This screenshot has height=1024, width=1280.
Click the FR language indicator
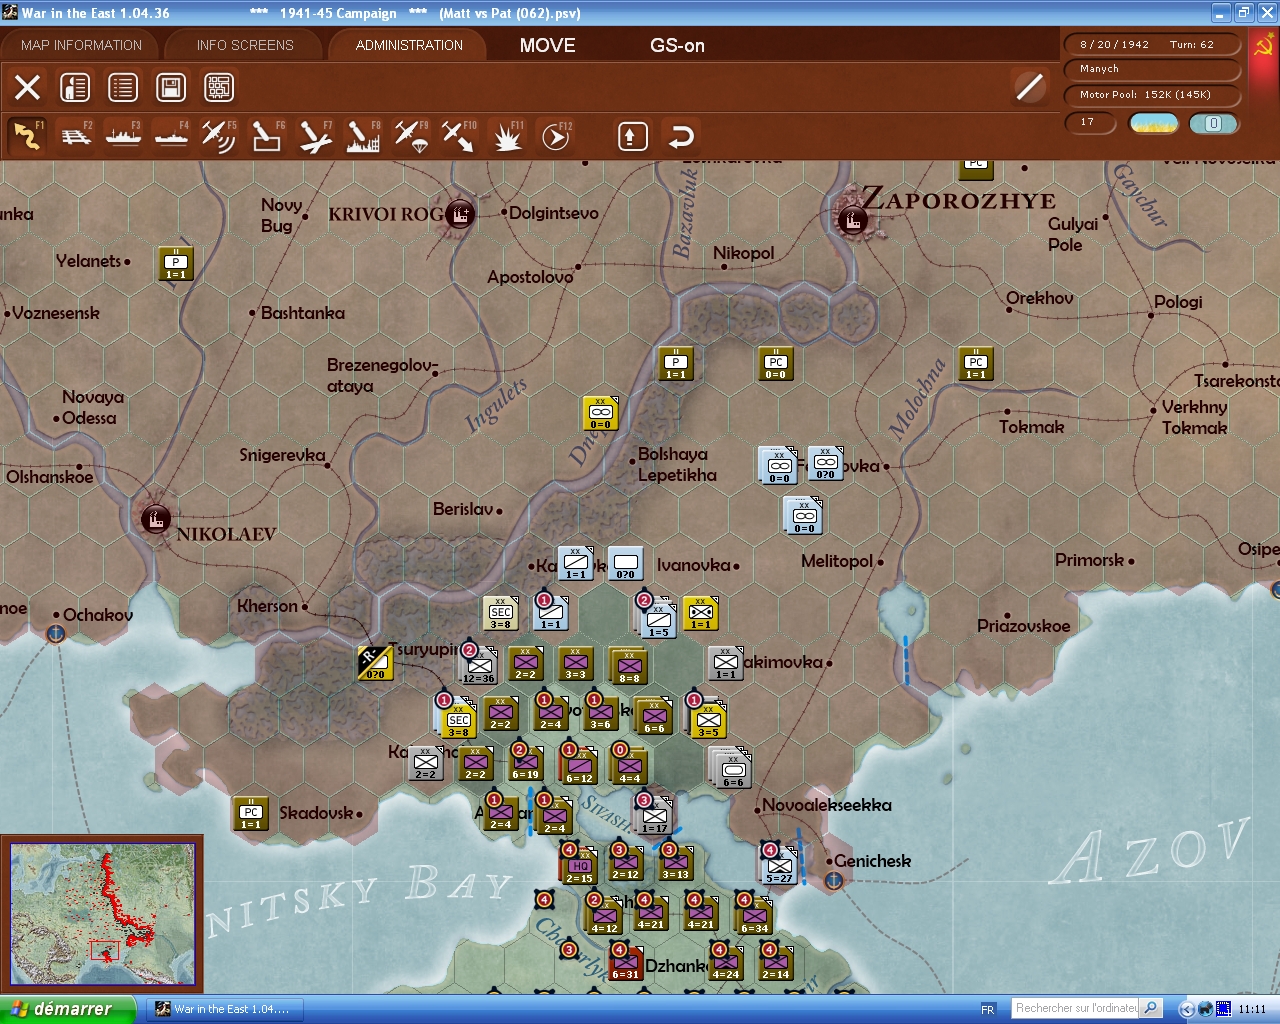(988, 1009)
